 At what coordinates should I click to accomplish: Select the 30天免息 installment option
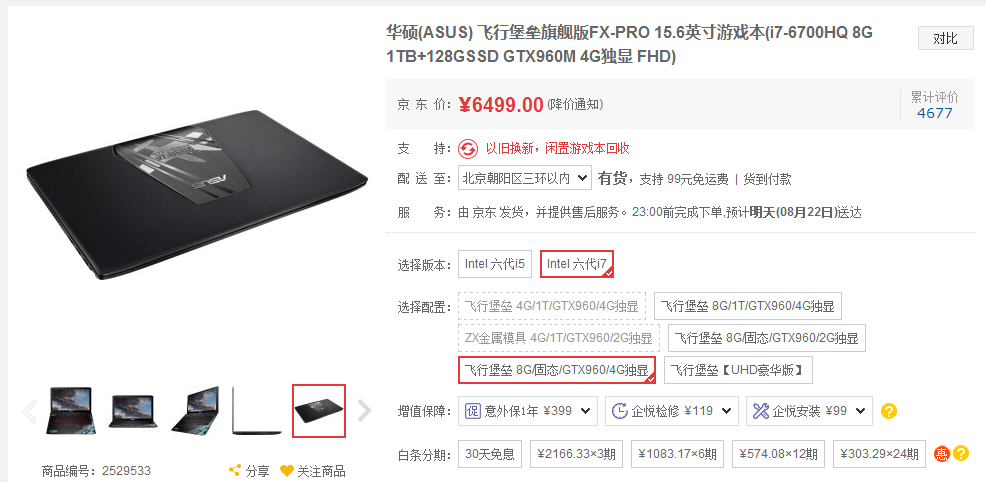click(490, 454)
